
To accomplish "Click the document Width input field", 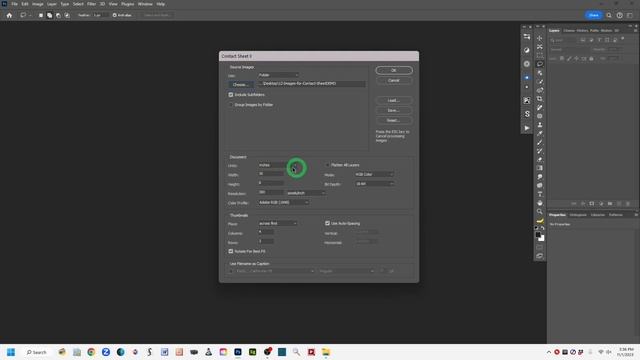I will (271, 174).
